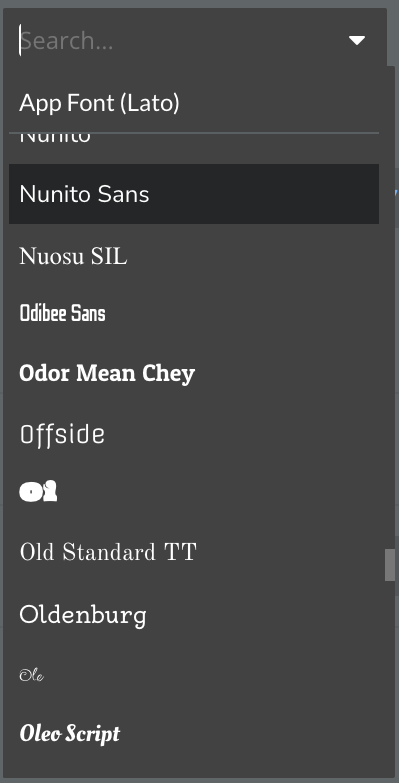Select the chunky Oi display font entry

click(x=194, y=492)
